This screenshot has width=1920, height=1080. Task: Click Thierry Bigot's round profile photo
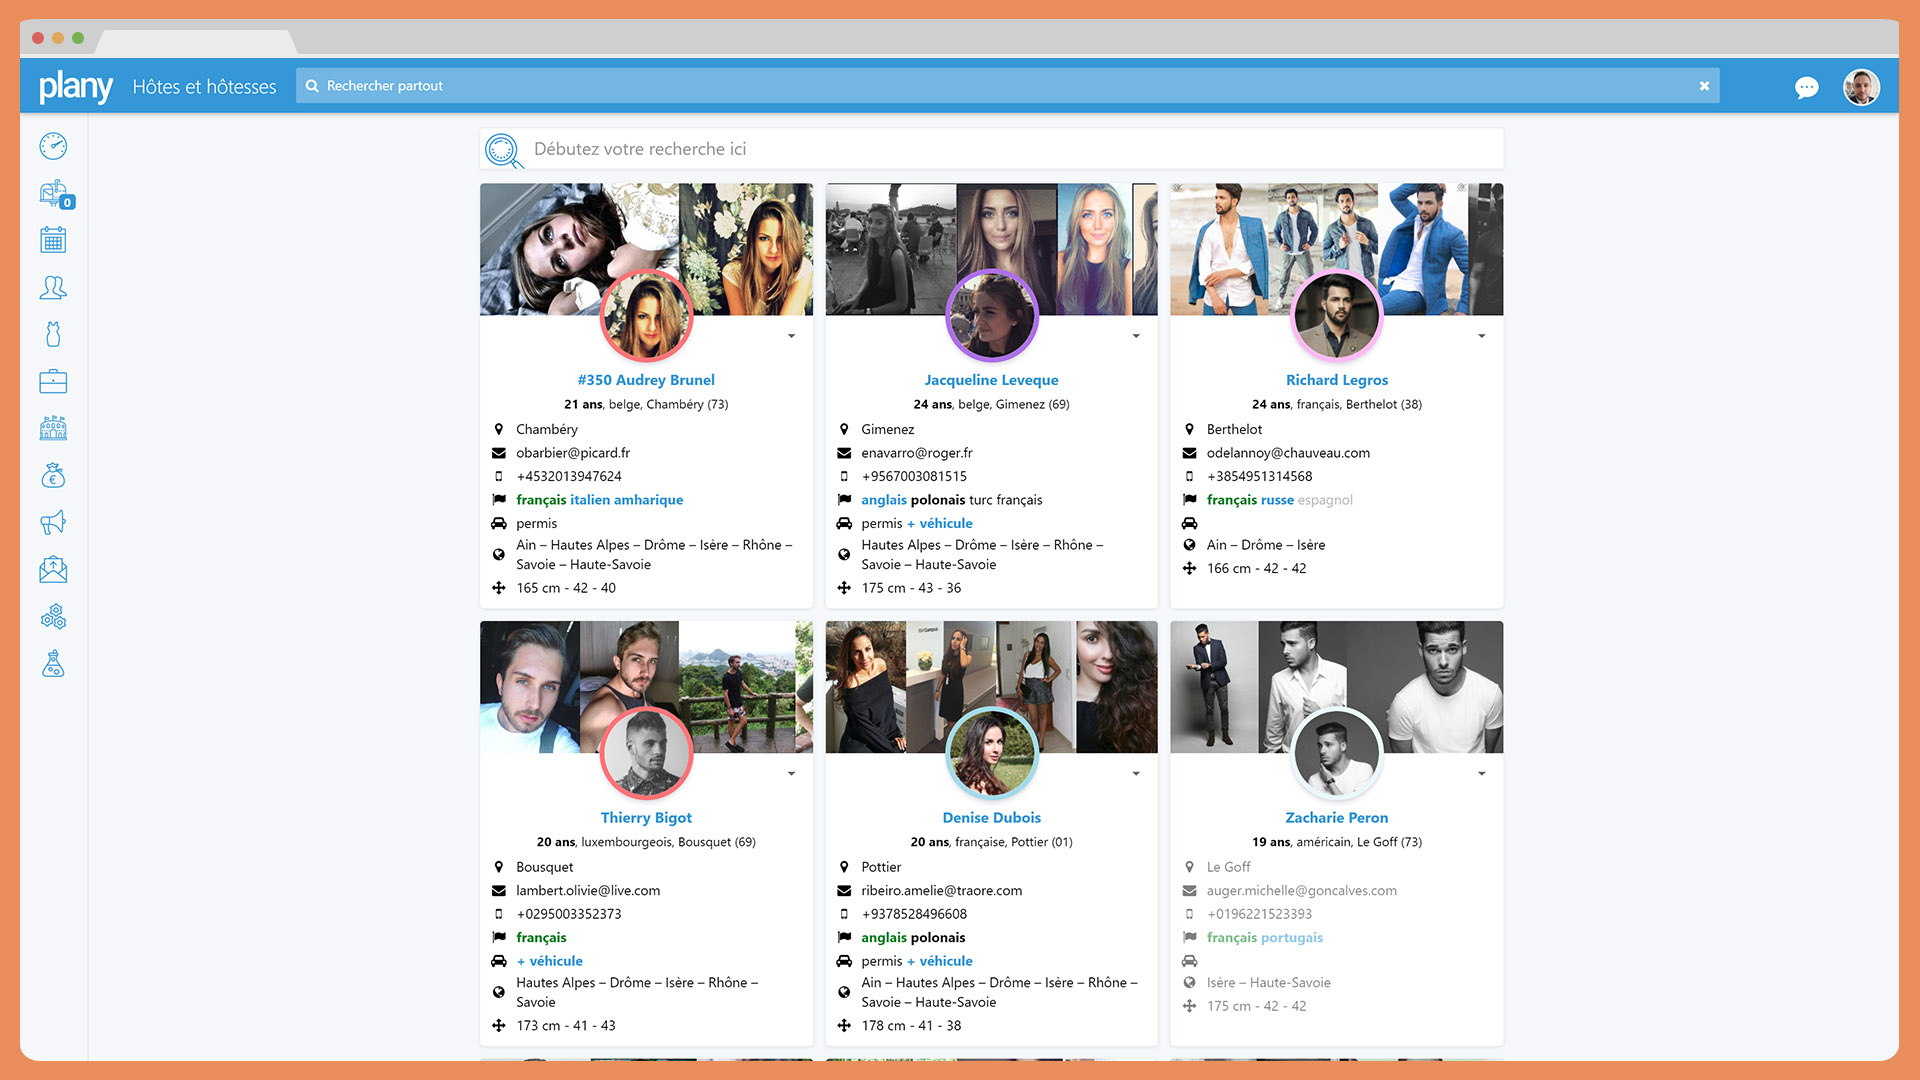point(646,753)
